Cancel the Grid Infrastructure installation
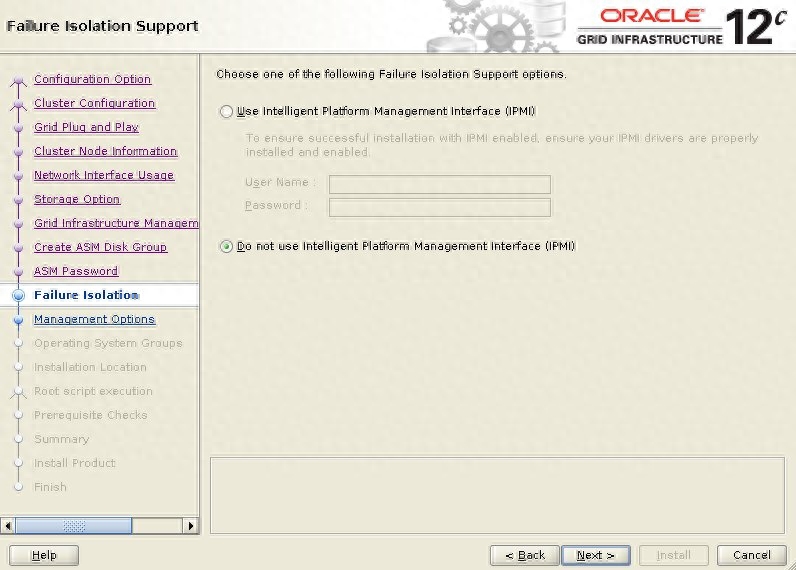Image resolution: width=796 pixels, height=570 pixels. (x=751, y=555)
